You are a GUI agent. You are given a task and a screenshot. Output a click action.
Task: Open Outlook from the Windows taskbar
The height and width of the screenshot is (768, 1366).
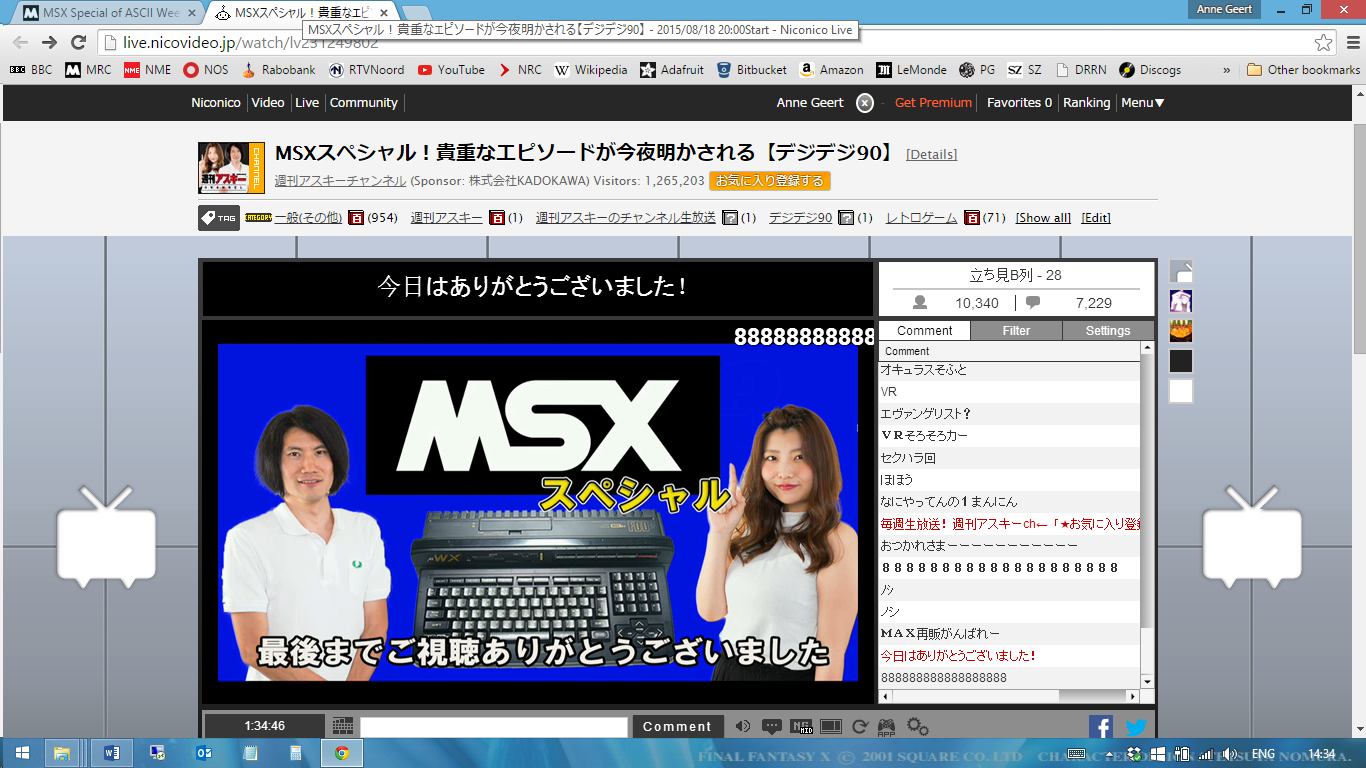coord(204,753)
